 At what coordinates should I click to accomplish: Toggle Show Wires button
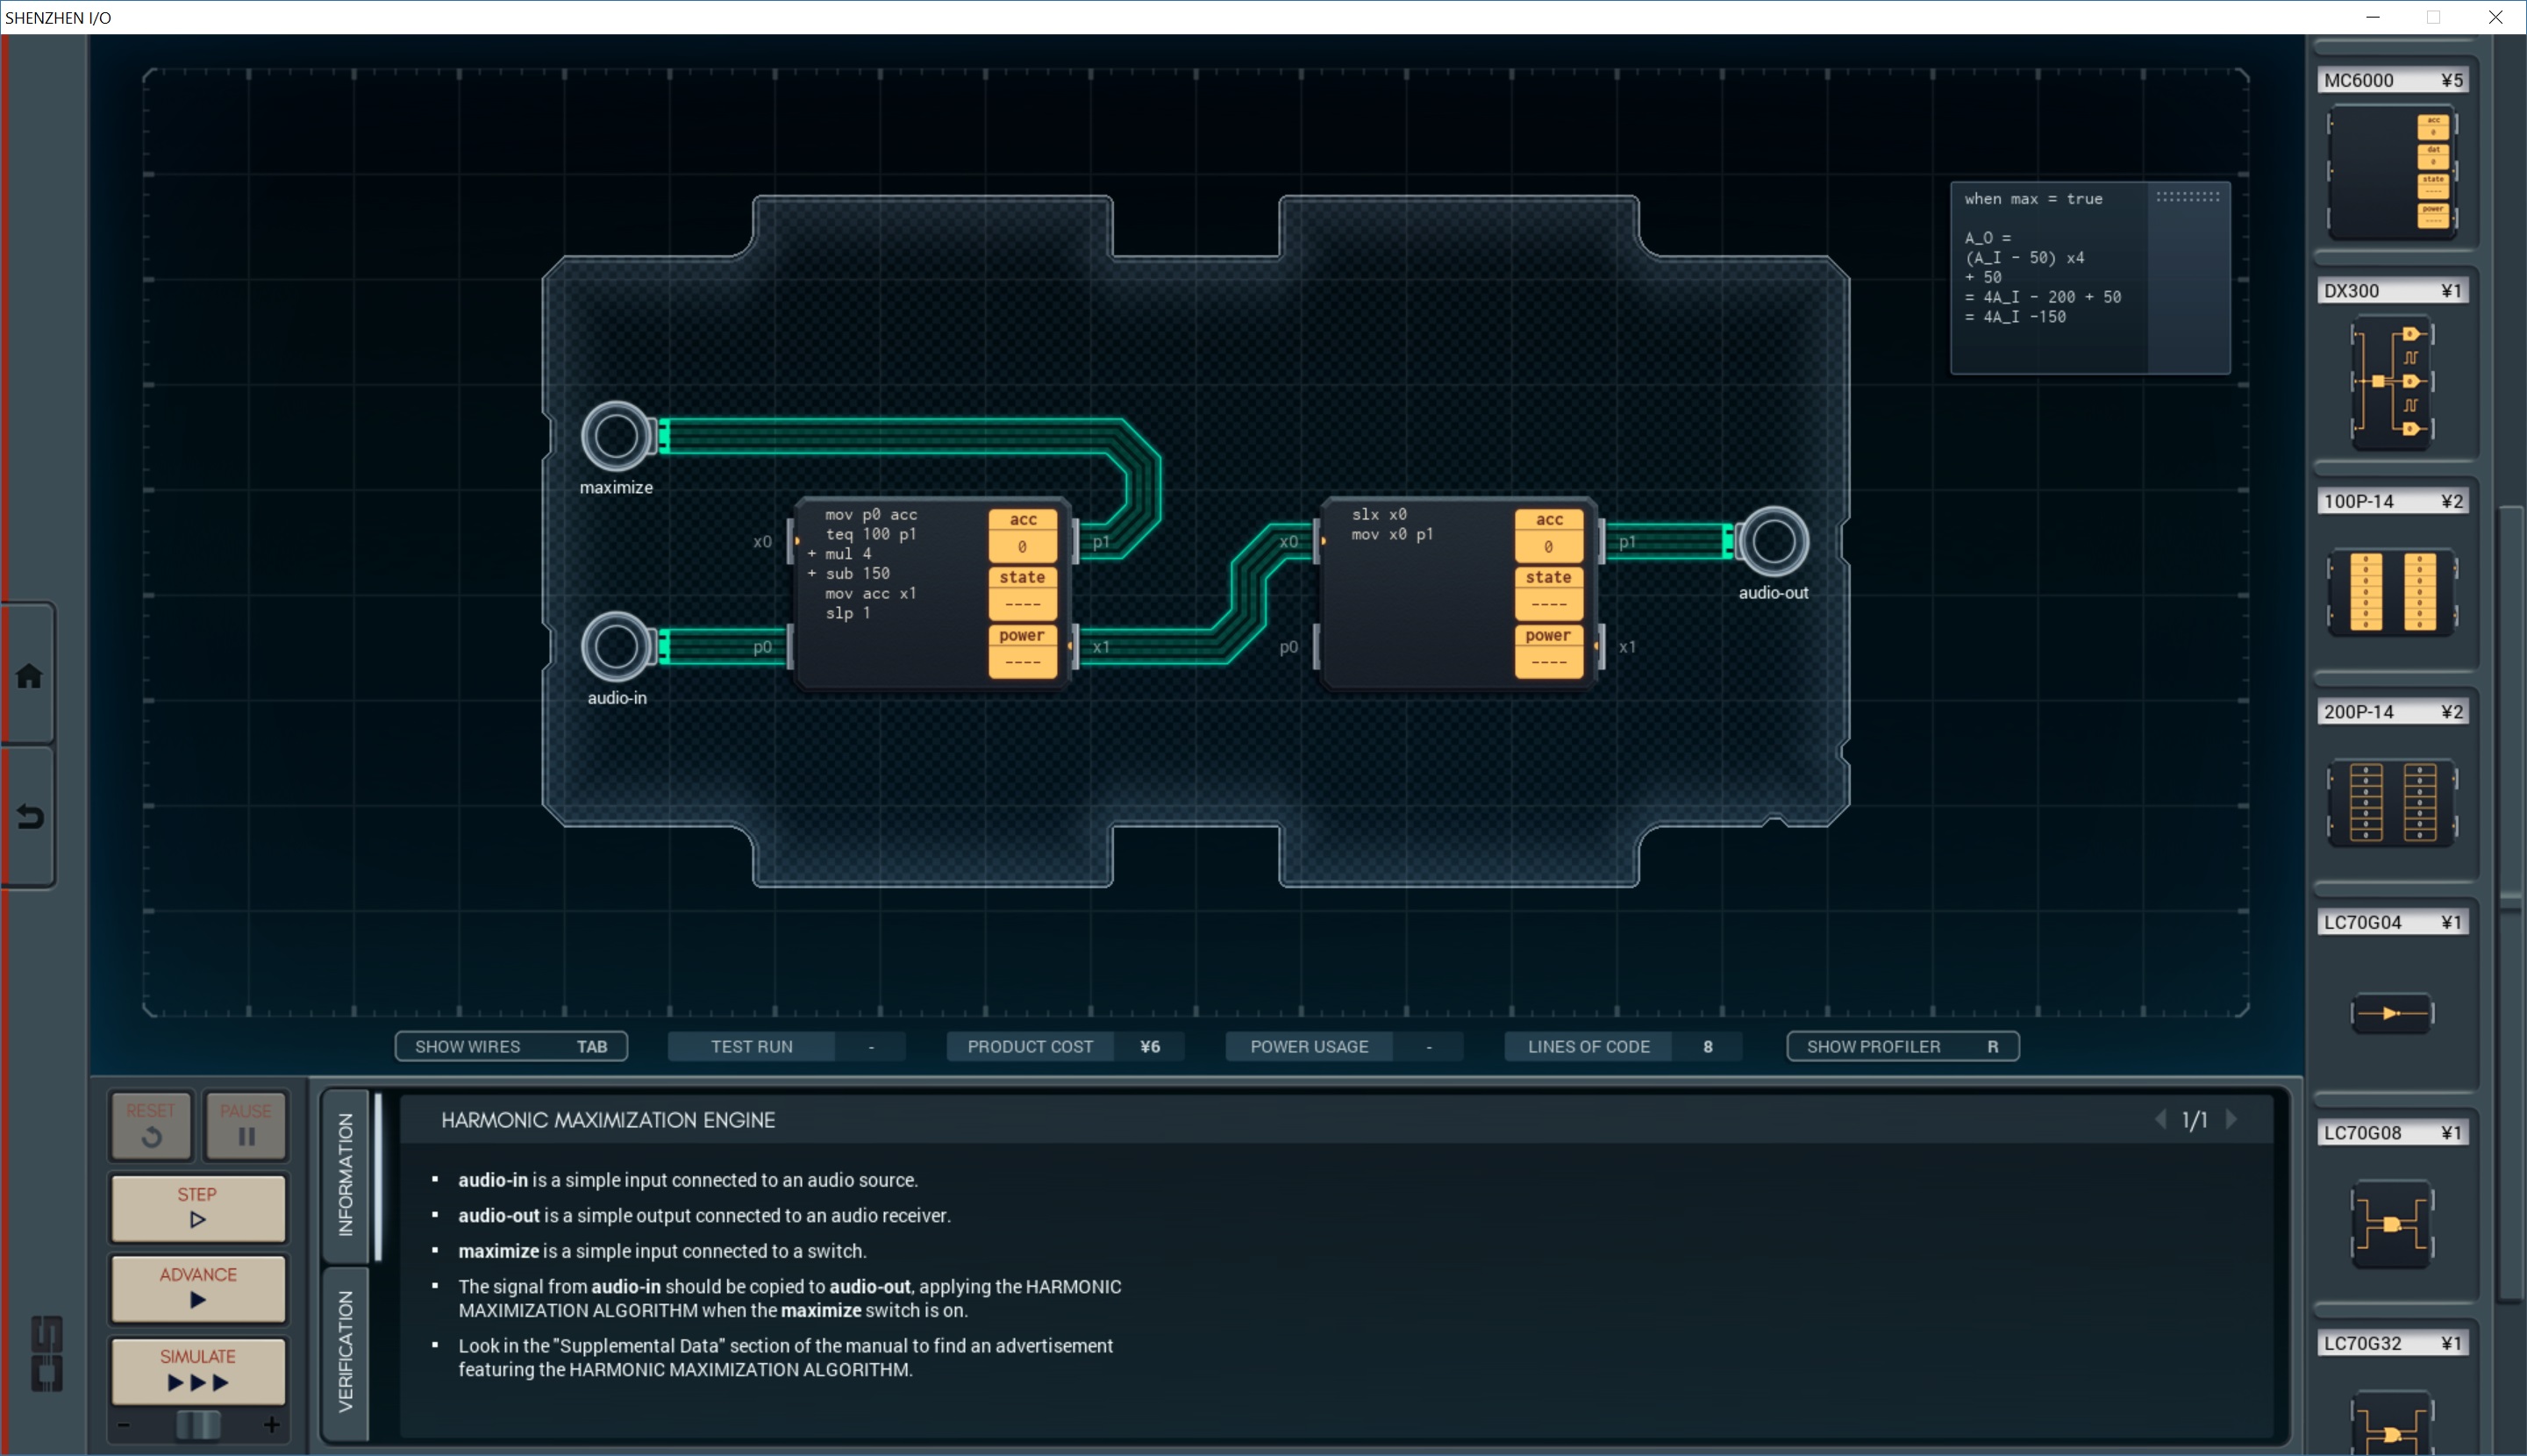click(x=511, y=1046)
